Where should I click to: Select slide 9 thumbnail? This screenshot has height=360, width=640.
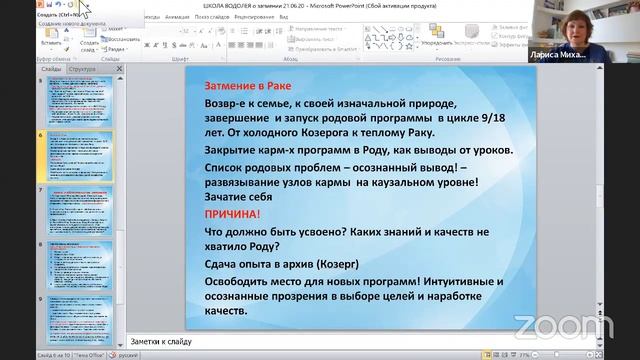pos(80,320)
